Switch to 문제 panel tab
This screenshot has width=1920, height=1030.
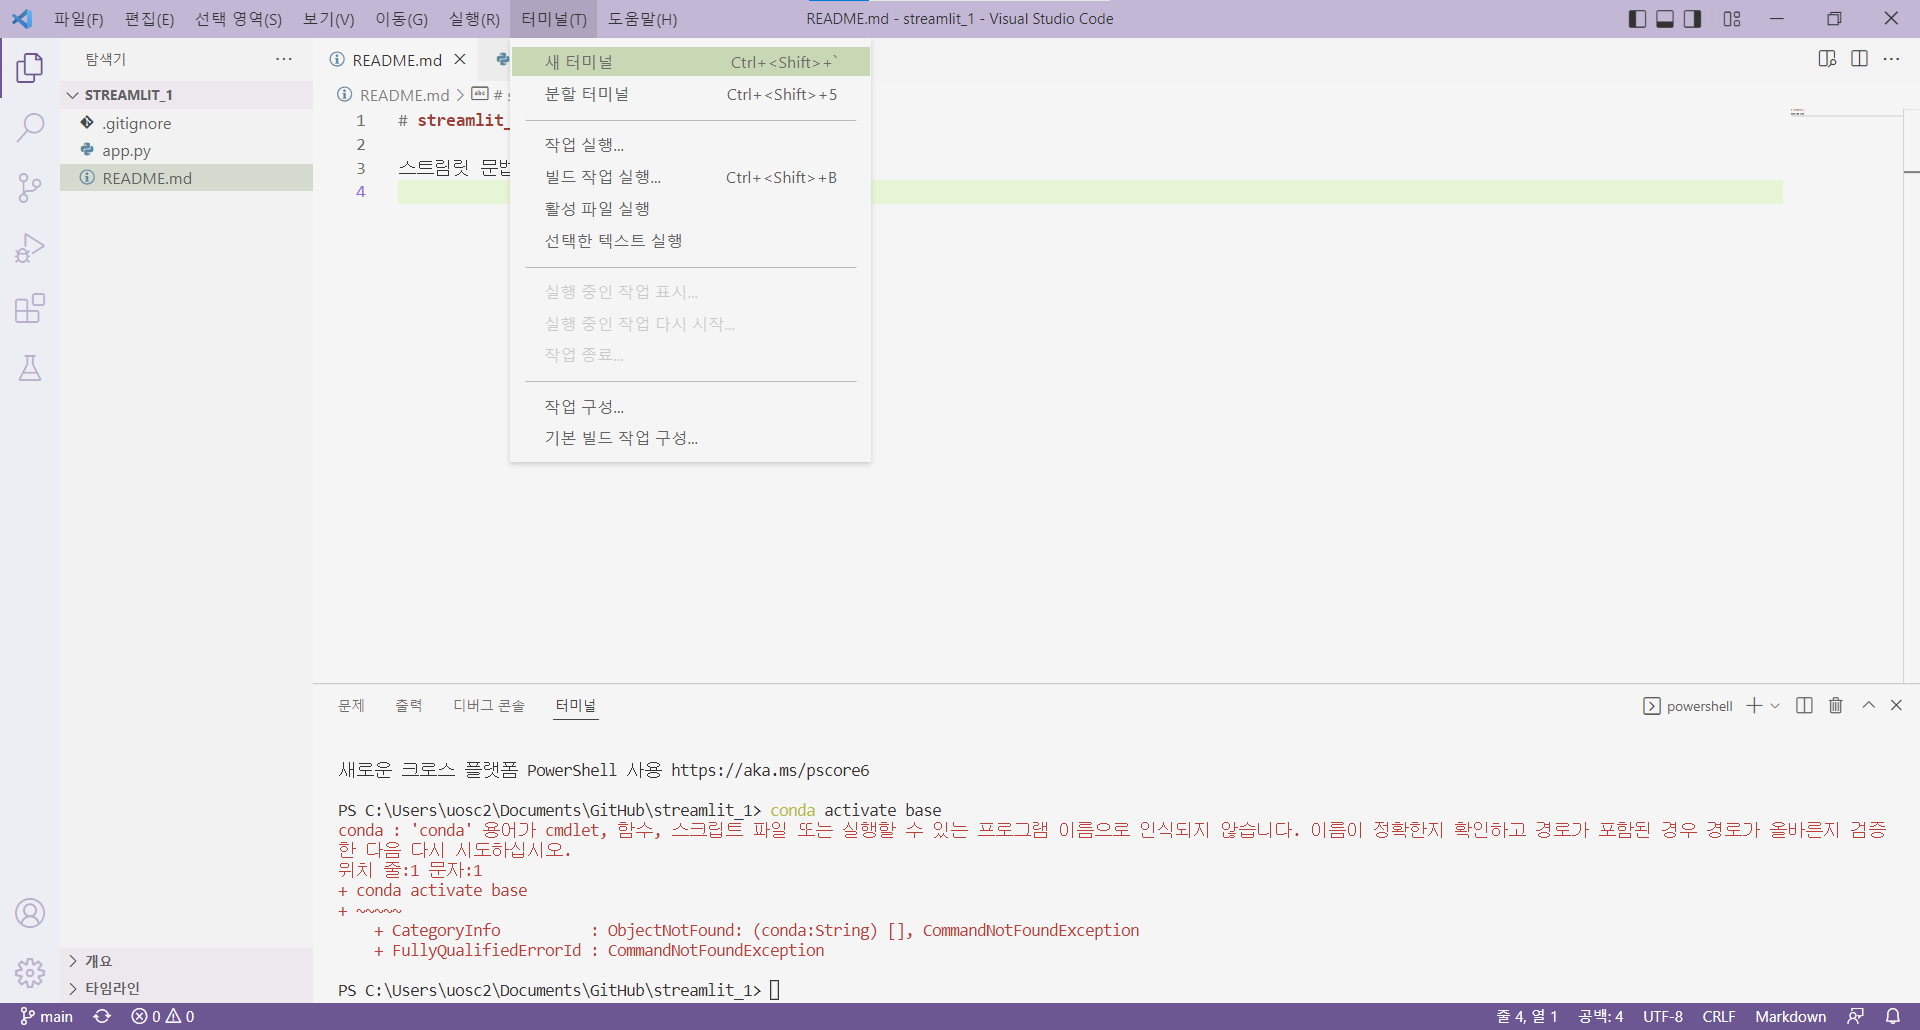[351, 706]
